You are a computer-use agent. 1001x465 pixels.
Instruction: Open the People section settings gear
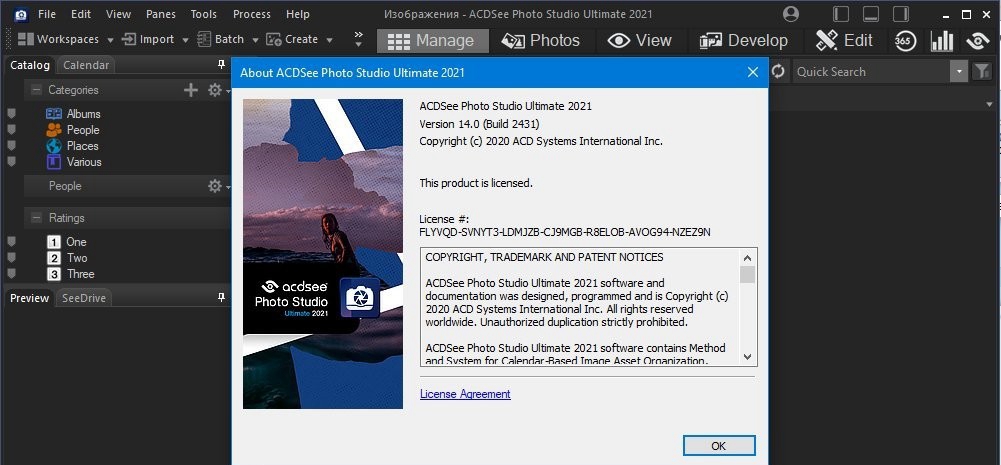pos(215,186)
